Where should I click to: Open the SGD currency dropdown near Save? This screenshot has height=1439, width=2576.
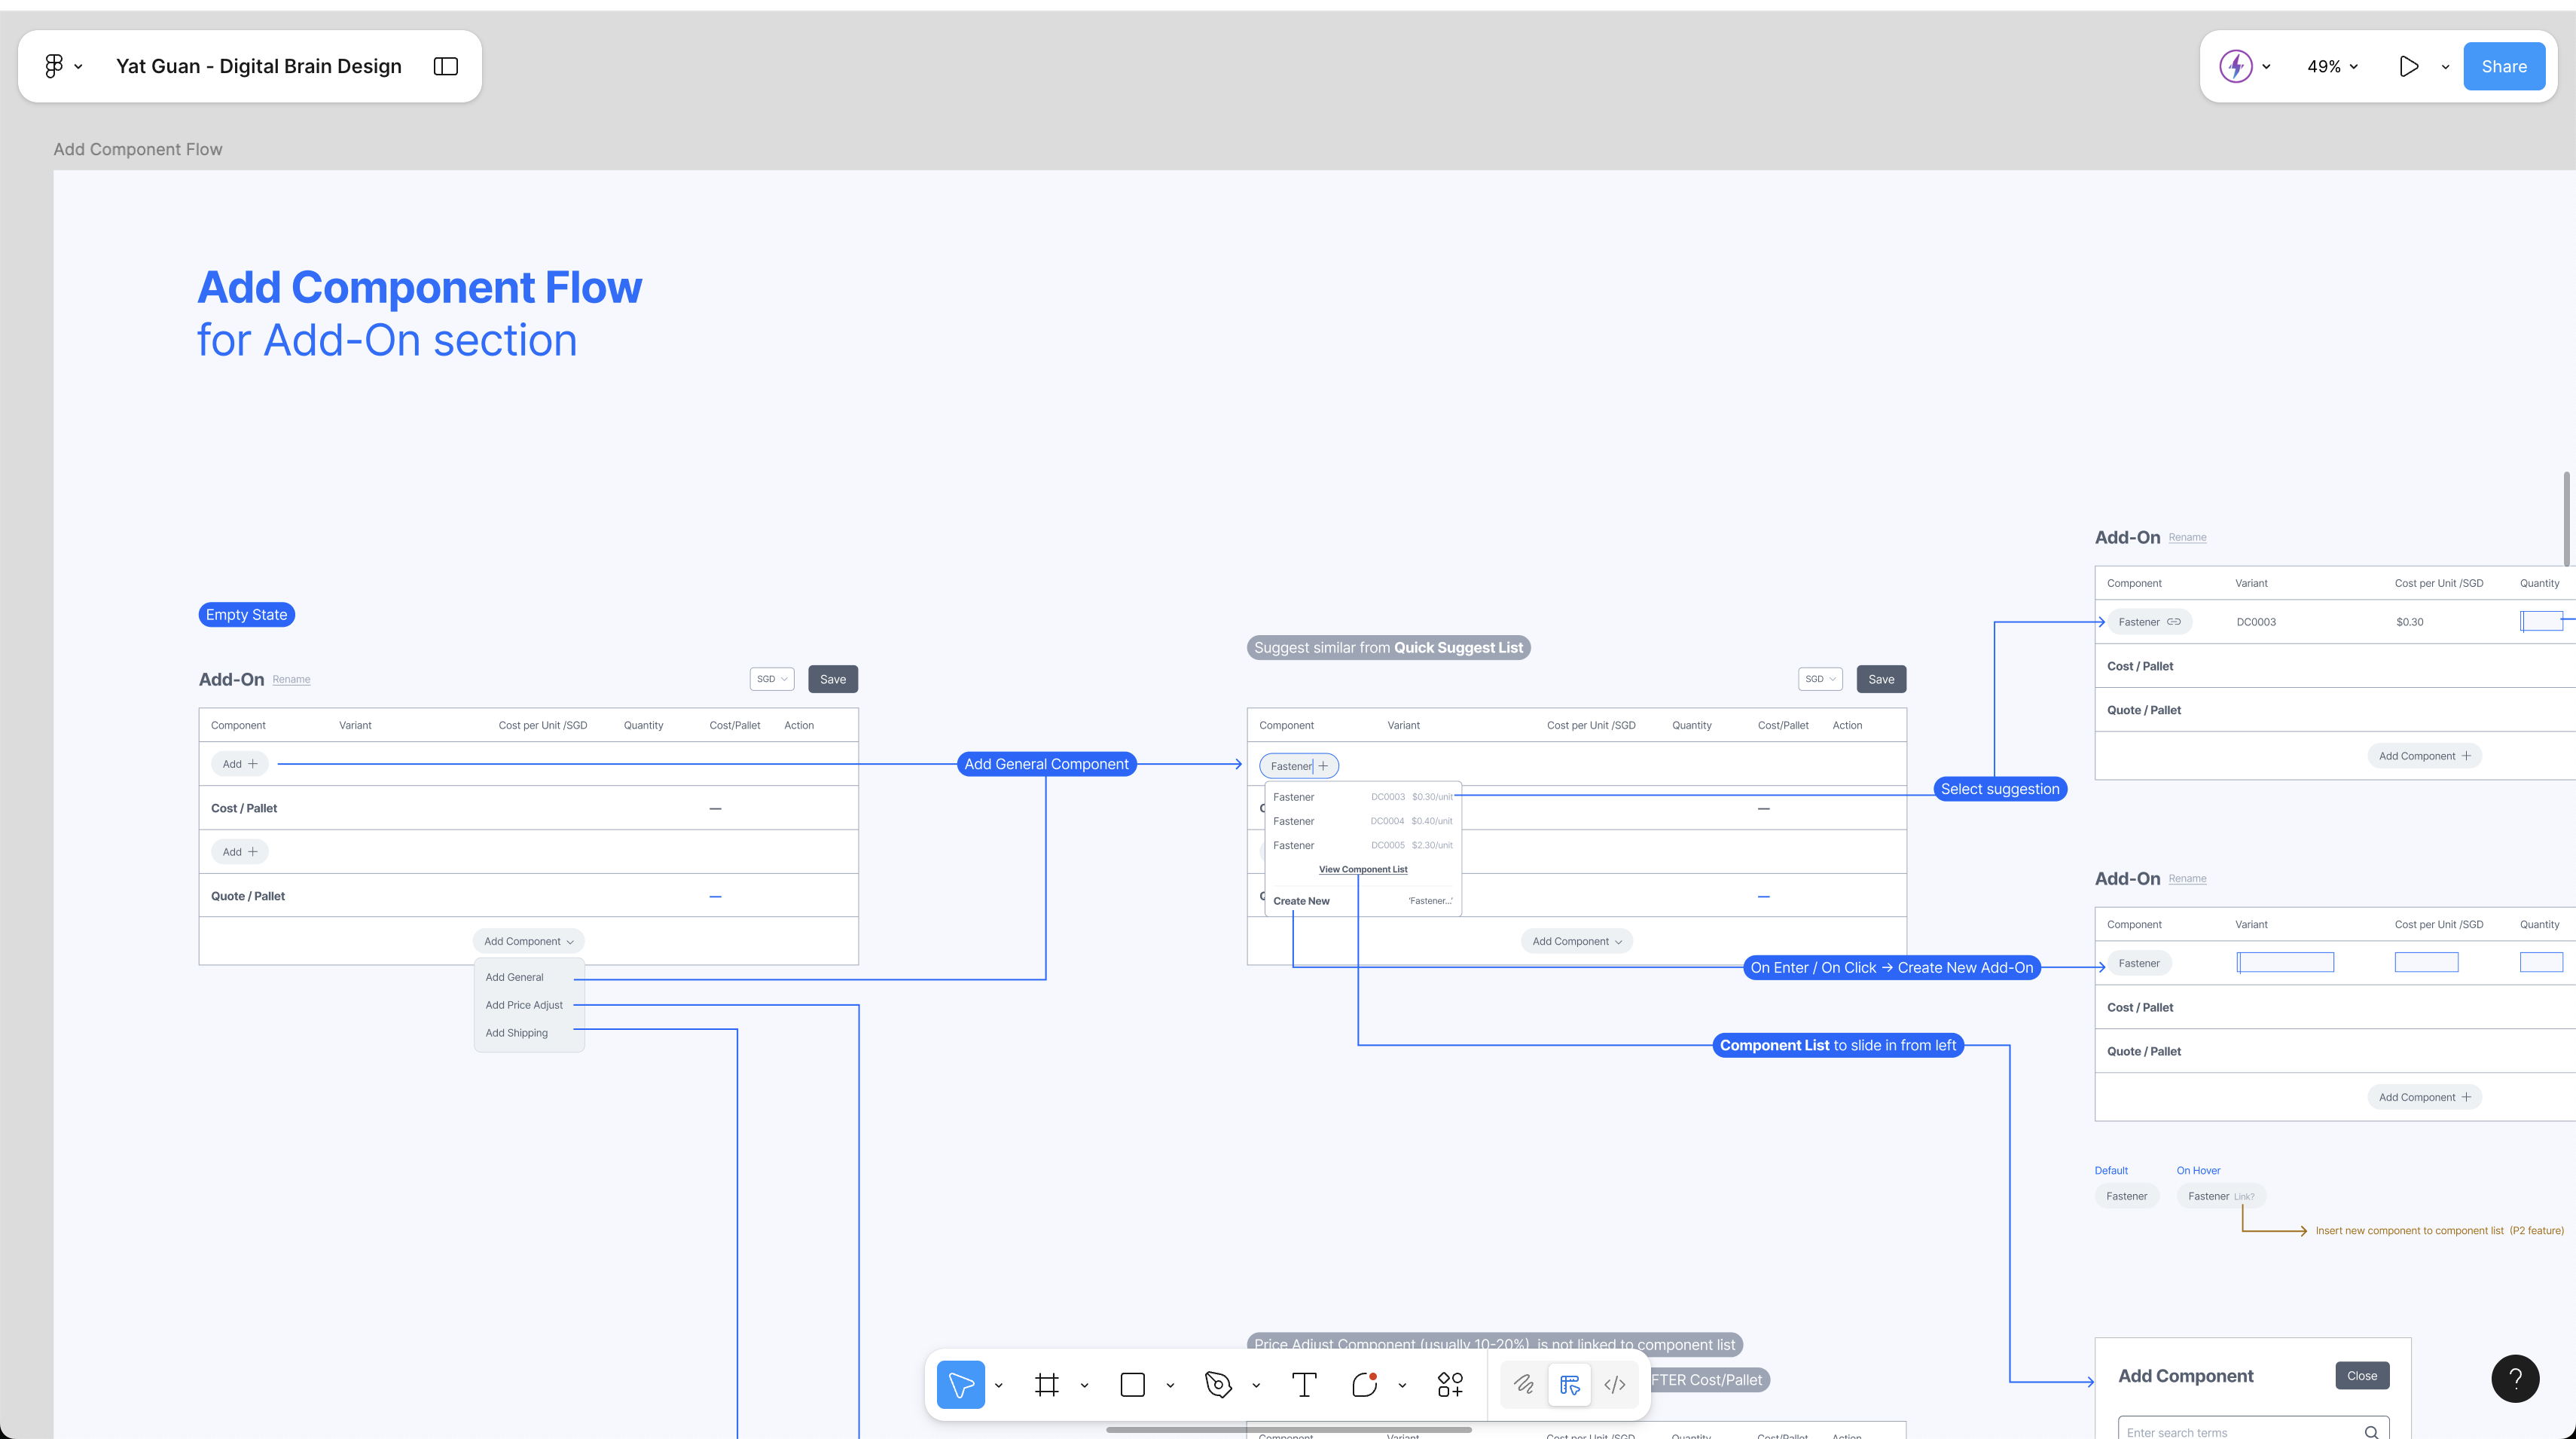(x=771, y=679)
